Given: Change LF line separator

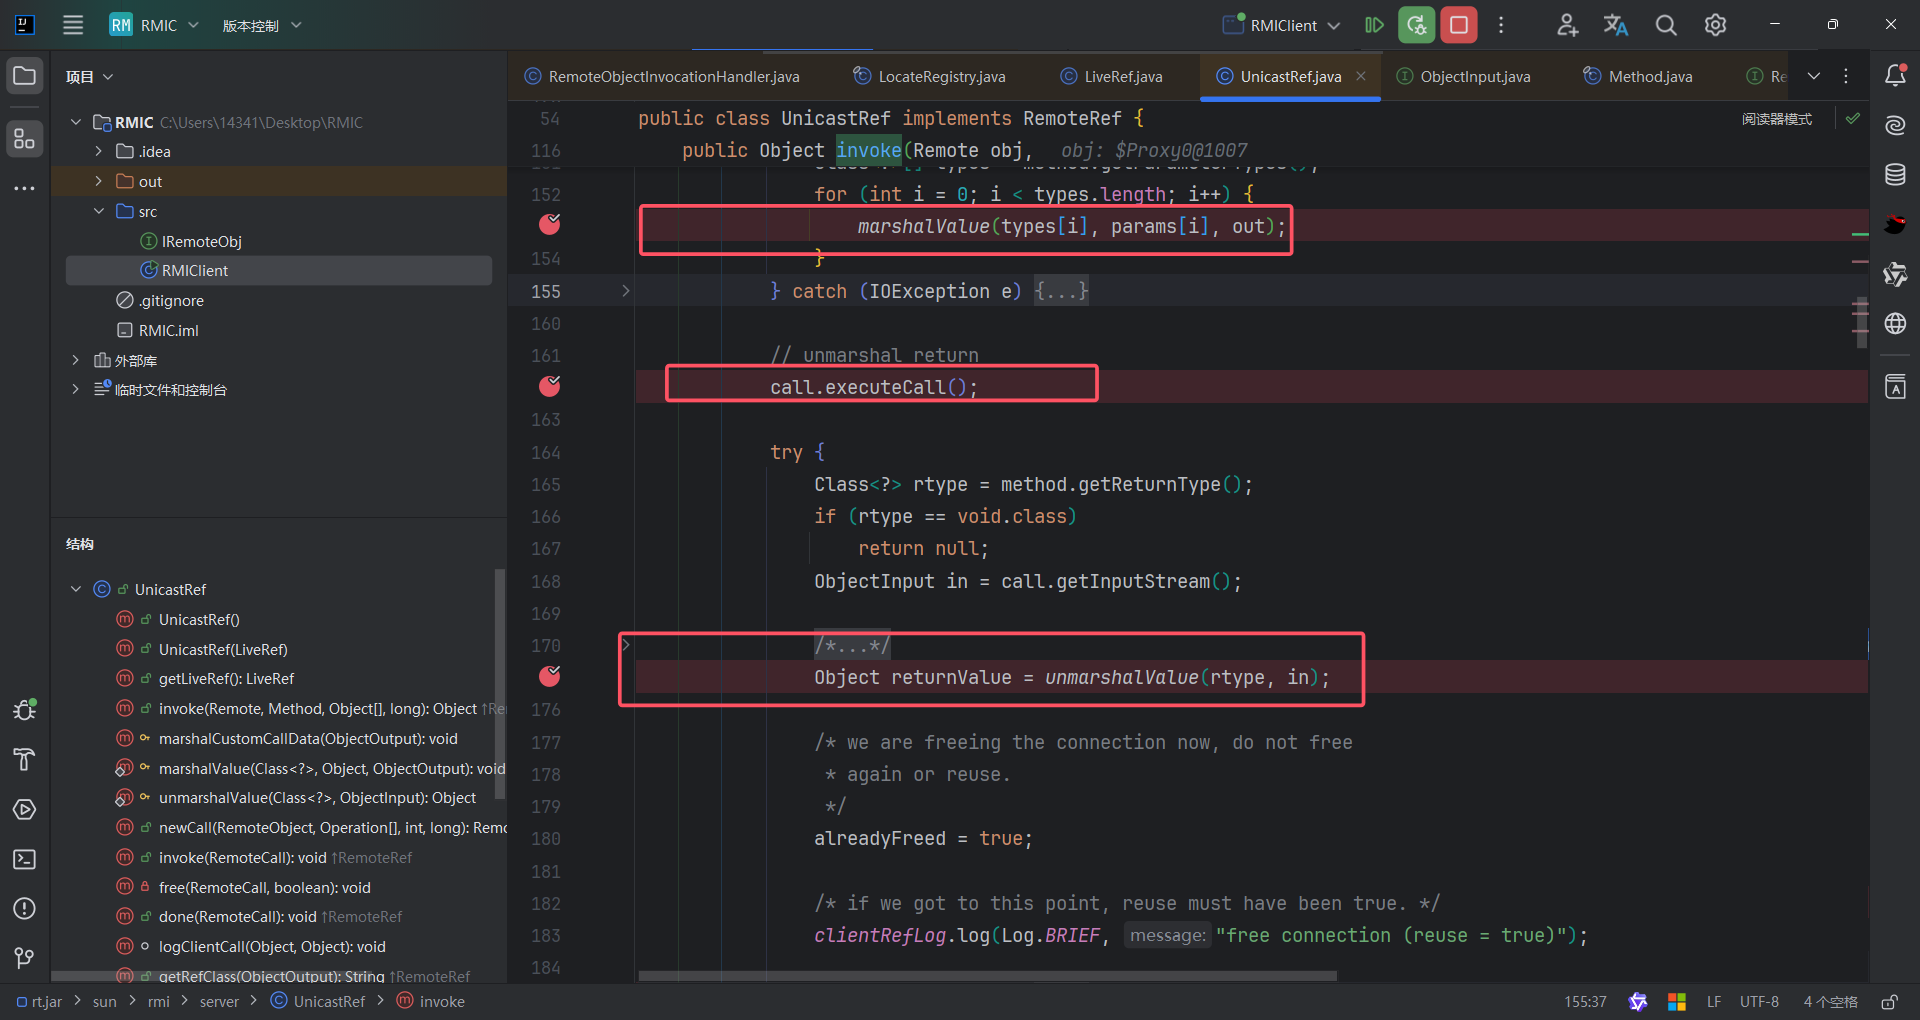Looking at the screenshot, I should [1714, 1001].
